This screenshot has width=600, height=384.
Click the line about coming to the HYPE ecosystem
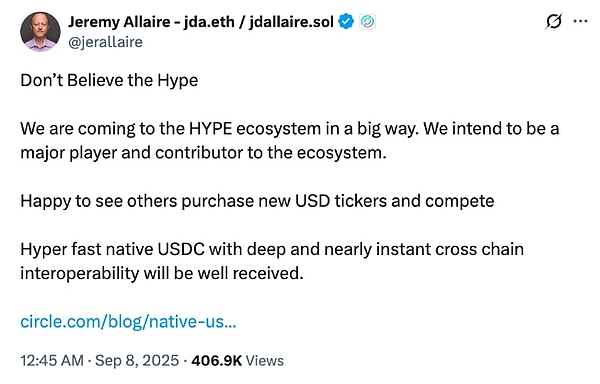pyautogui.click(x=290, y=129)
